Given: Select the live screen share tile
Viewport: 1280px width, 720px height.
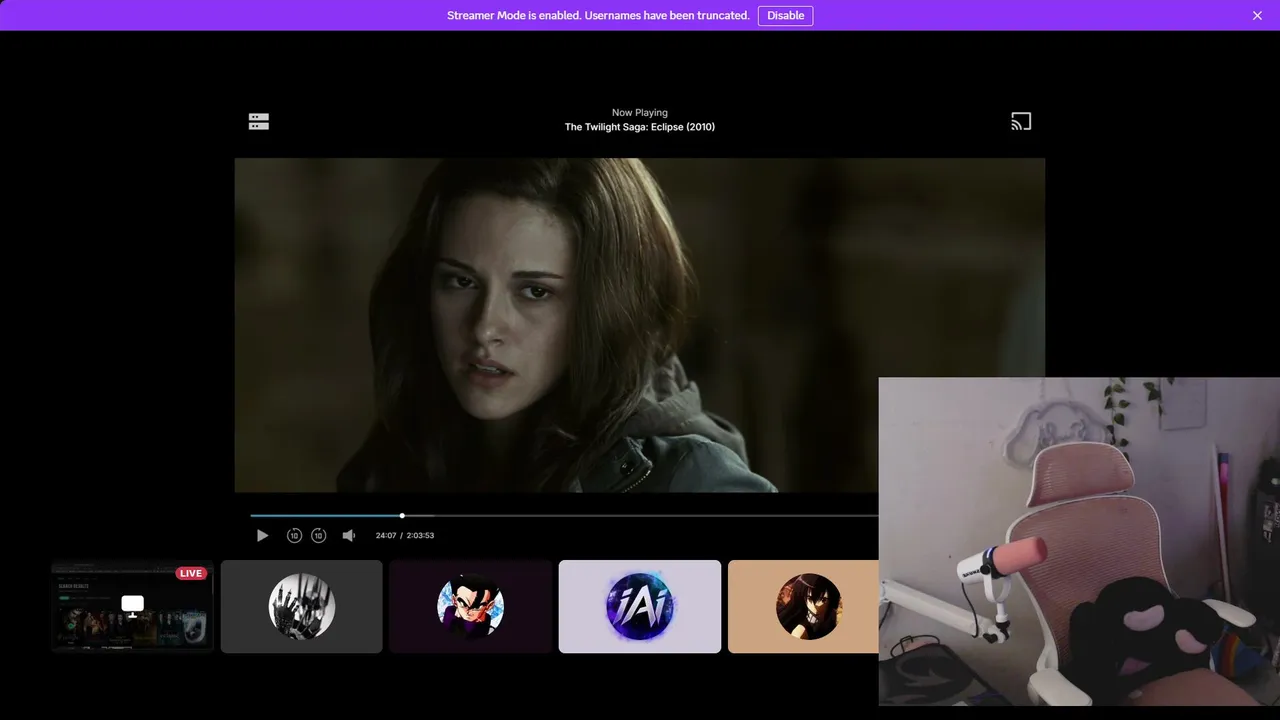Looking at the screenshot, I should [132, 606].
